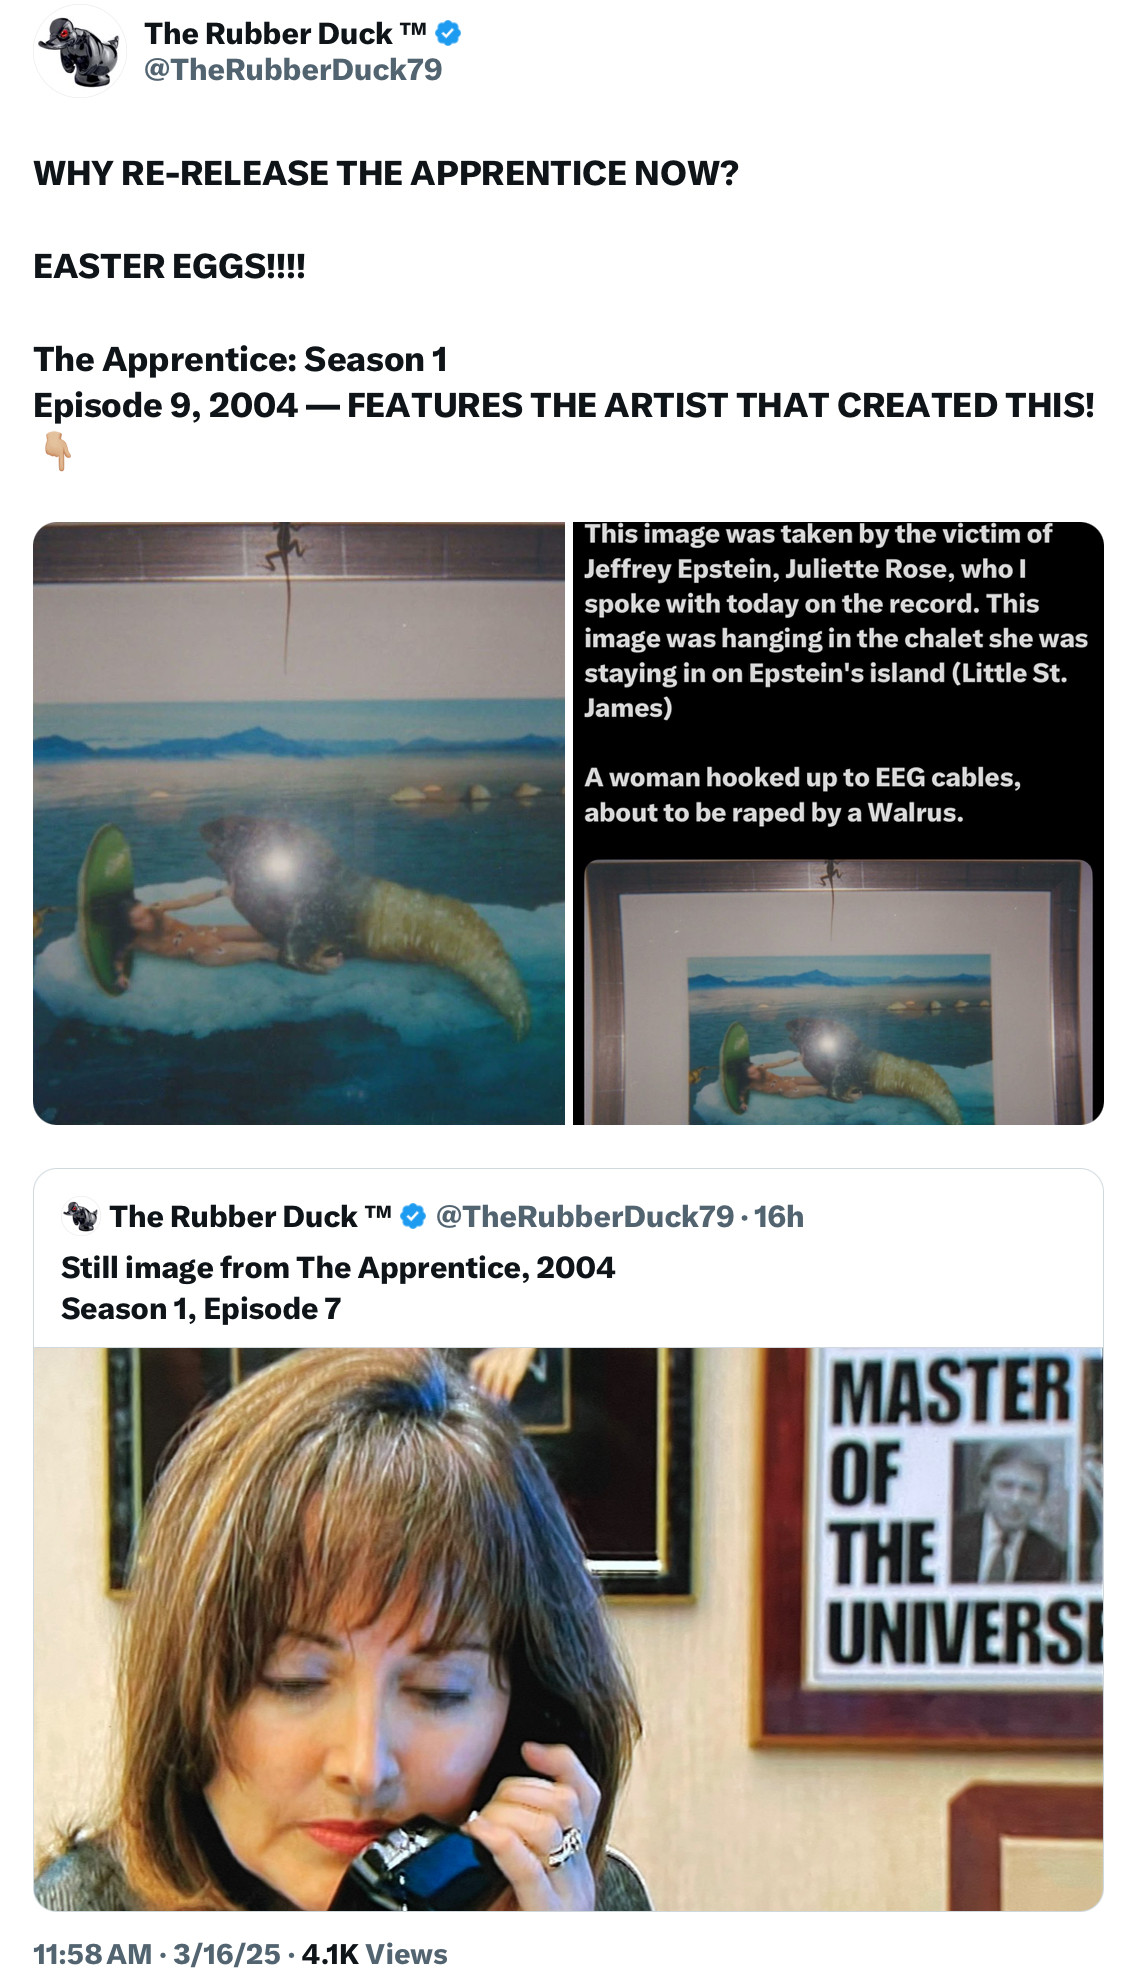Click the quoted tweet's verified checkmark

[413, 1216]
